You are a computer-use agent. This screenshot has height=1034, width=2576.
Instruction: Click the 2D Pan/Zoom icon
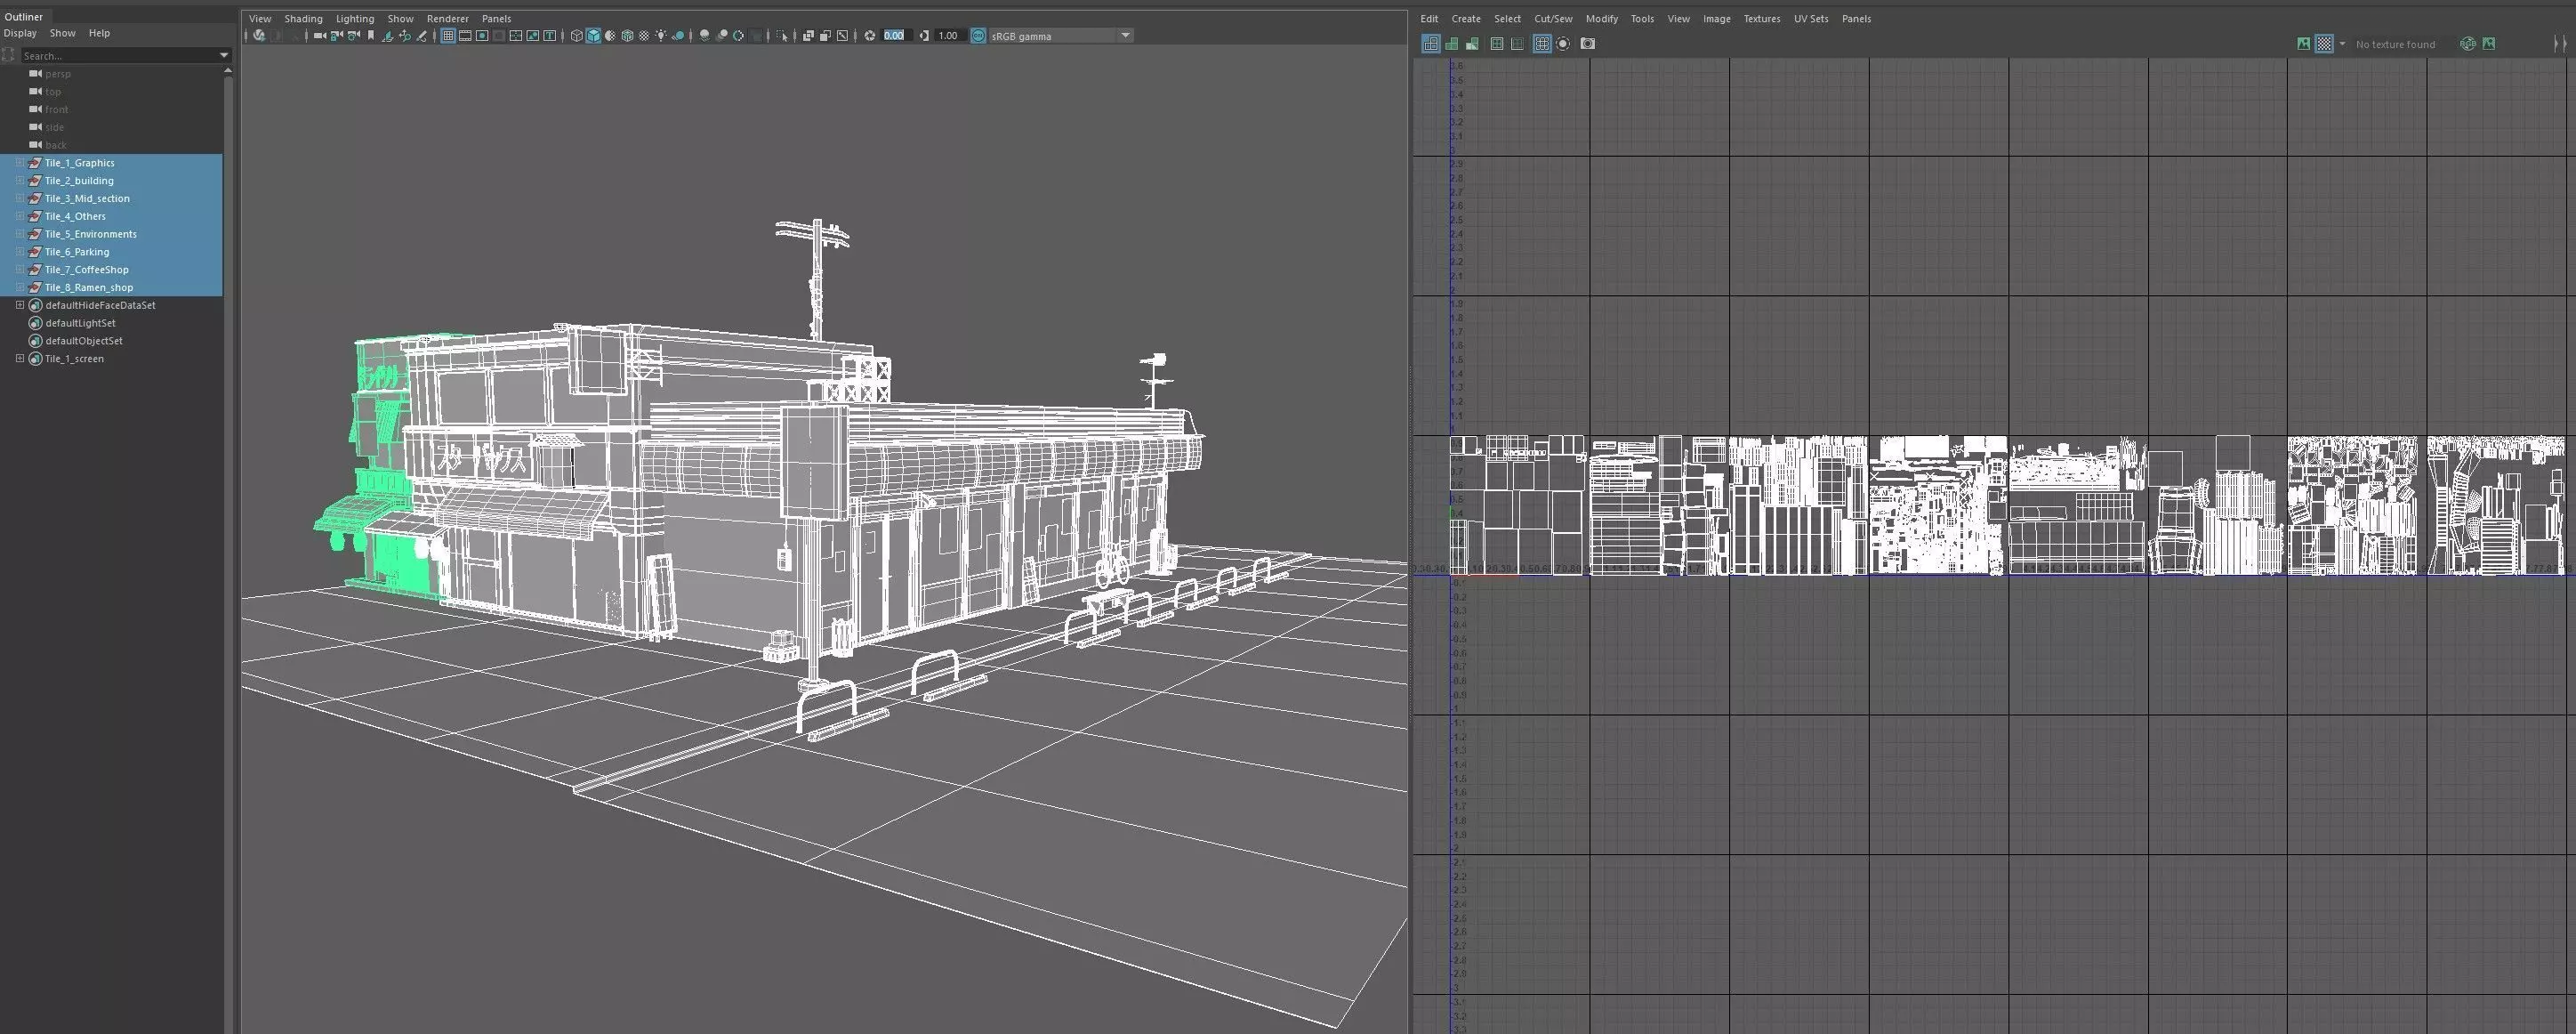click(405, 35)
